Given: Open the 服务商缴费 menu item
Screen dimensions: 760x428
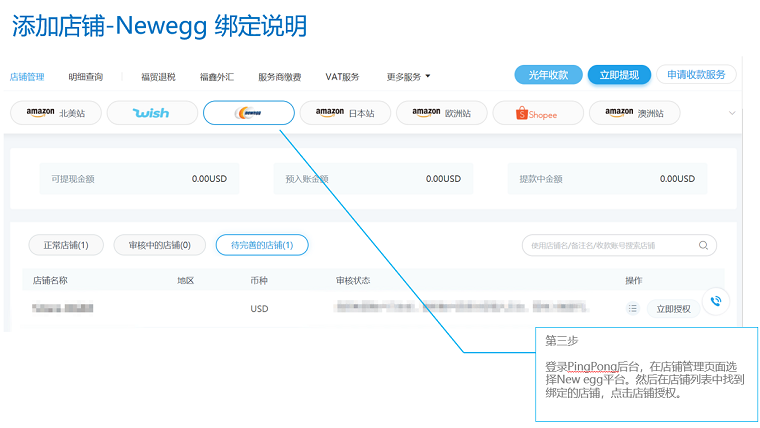Looking at the screenshot, I should 280,77.
